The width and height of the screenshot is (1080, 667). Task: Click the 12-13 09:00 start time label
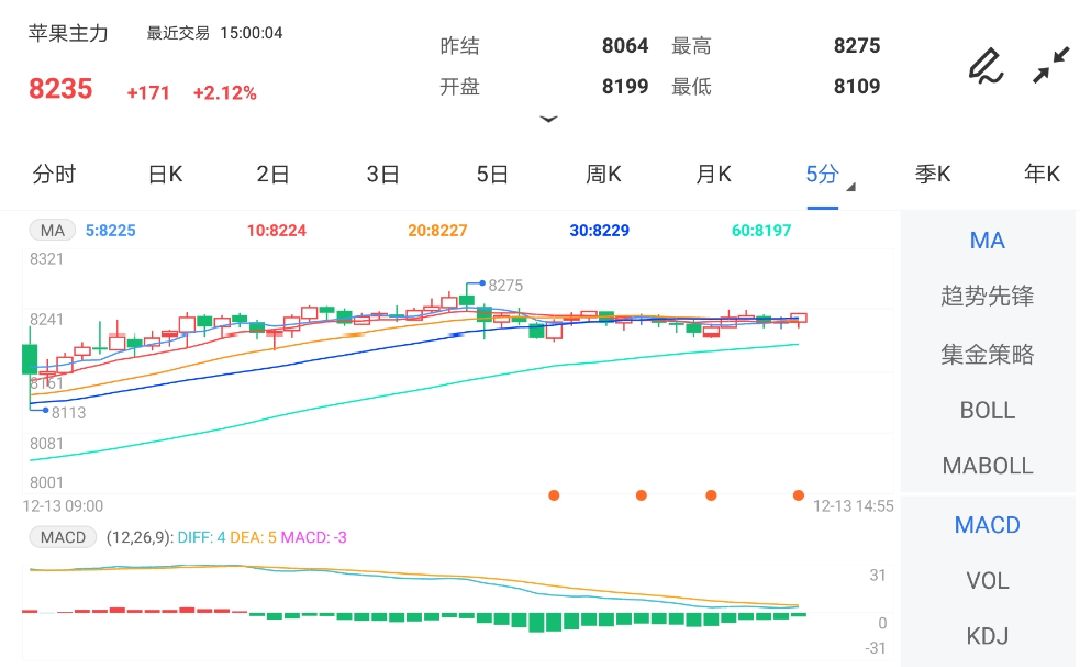click(x=63, y=506)
